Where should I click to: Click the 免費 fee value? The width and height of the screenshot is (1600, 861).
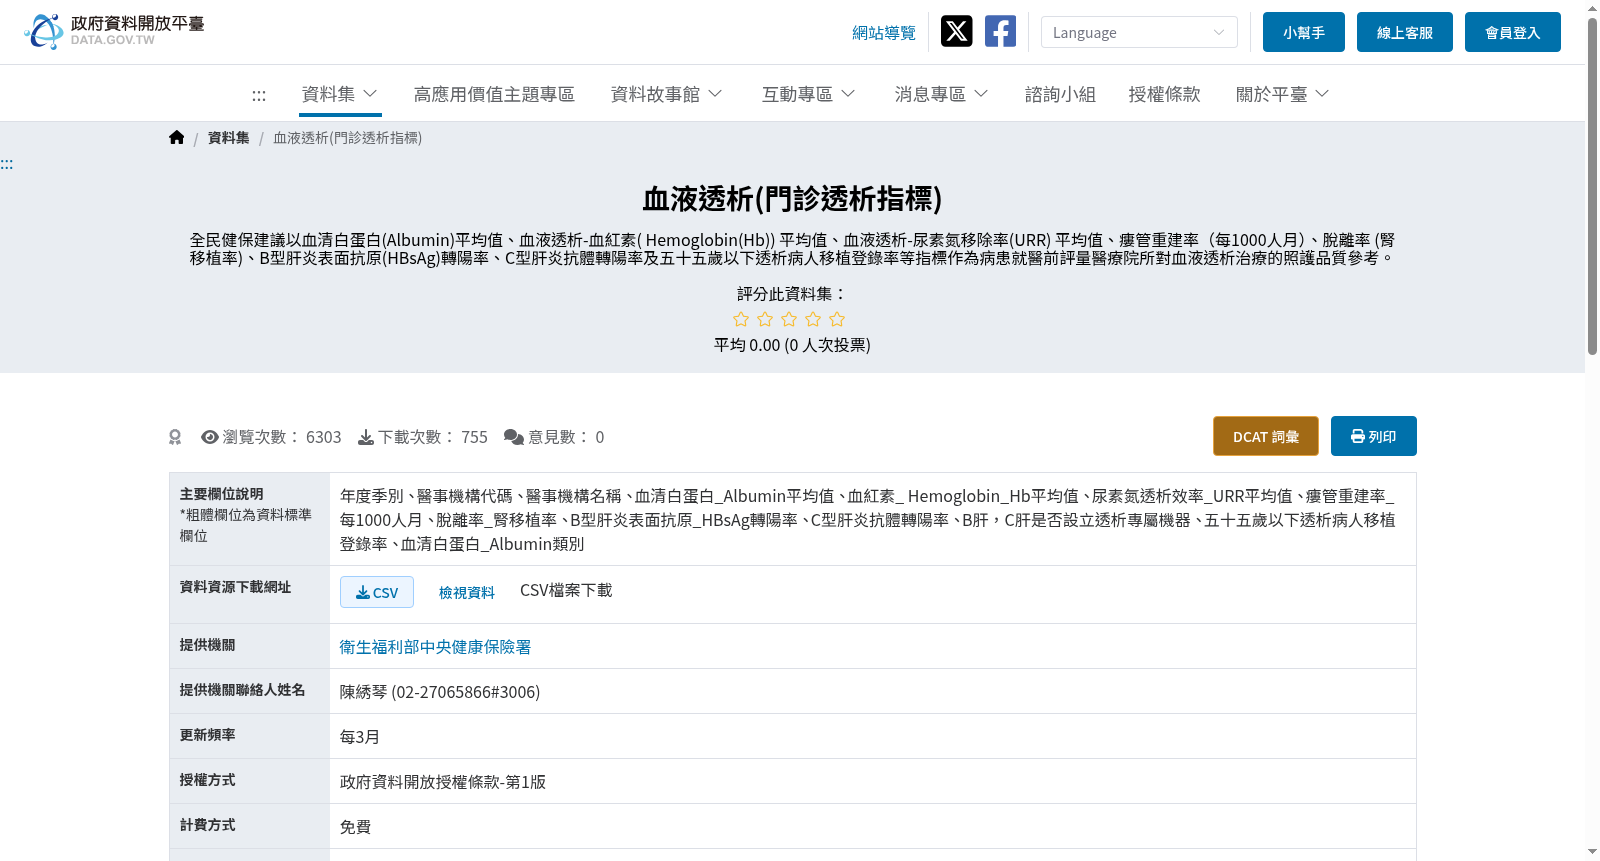click(x=356, y=827)
